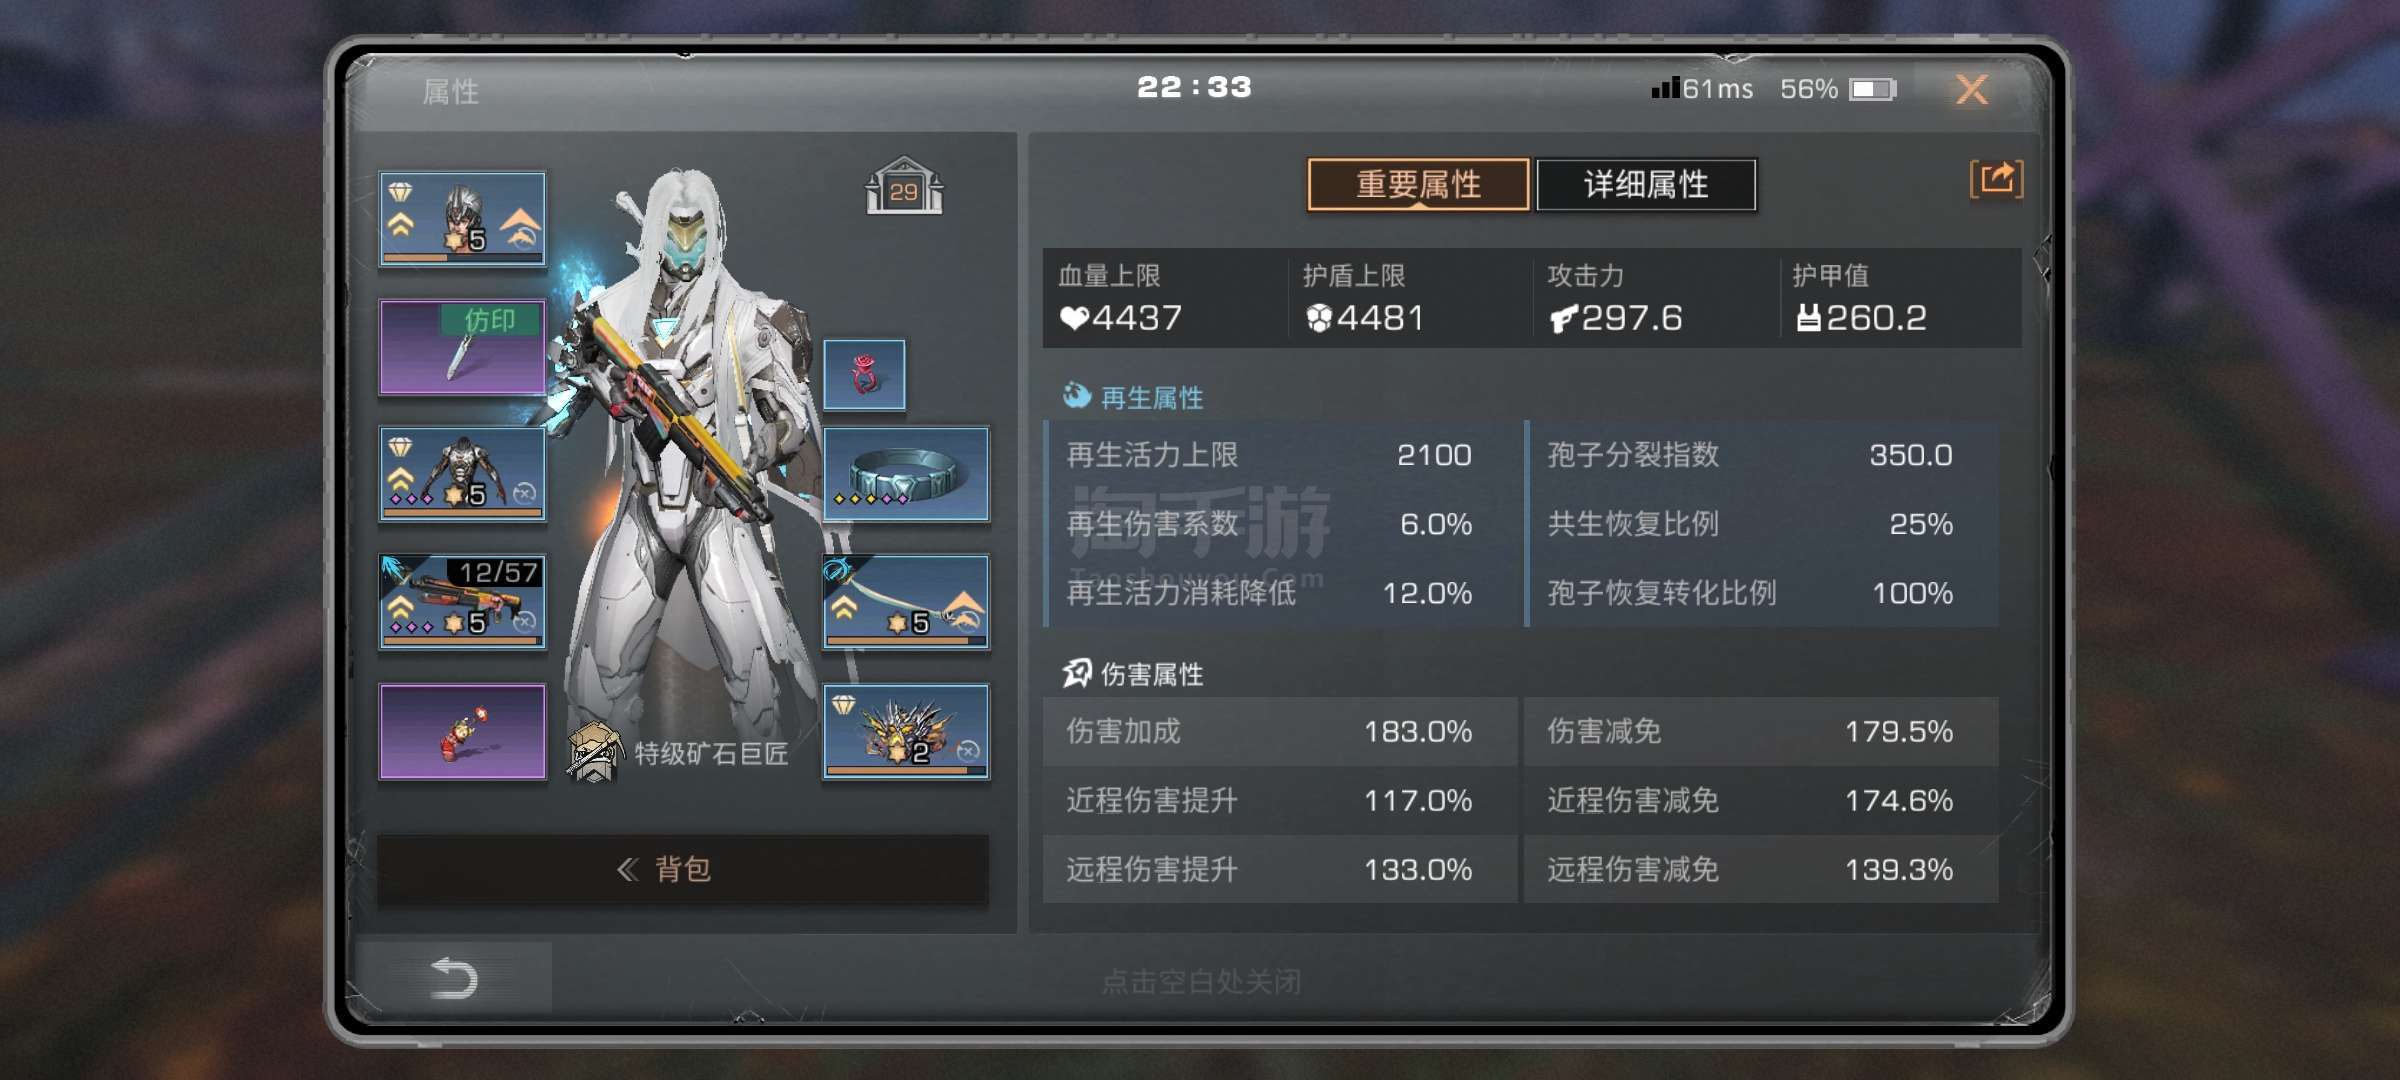Switch to the 重要属性 tab
Image resolution: width=2400 pixels, height=1080 pixels.
point(1418,184)
